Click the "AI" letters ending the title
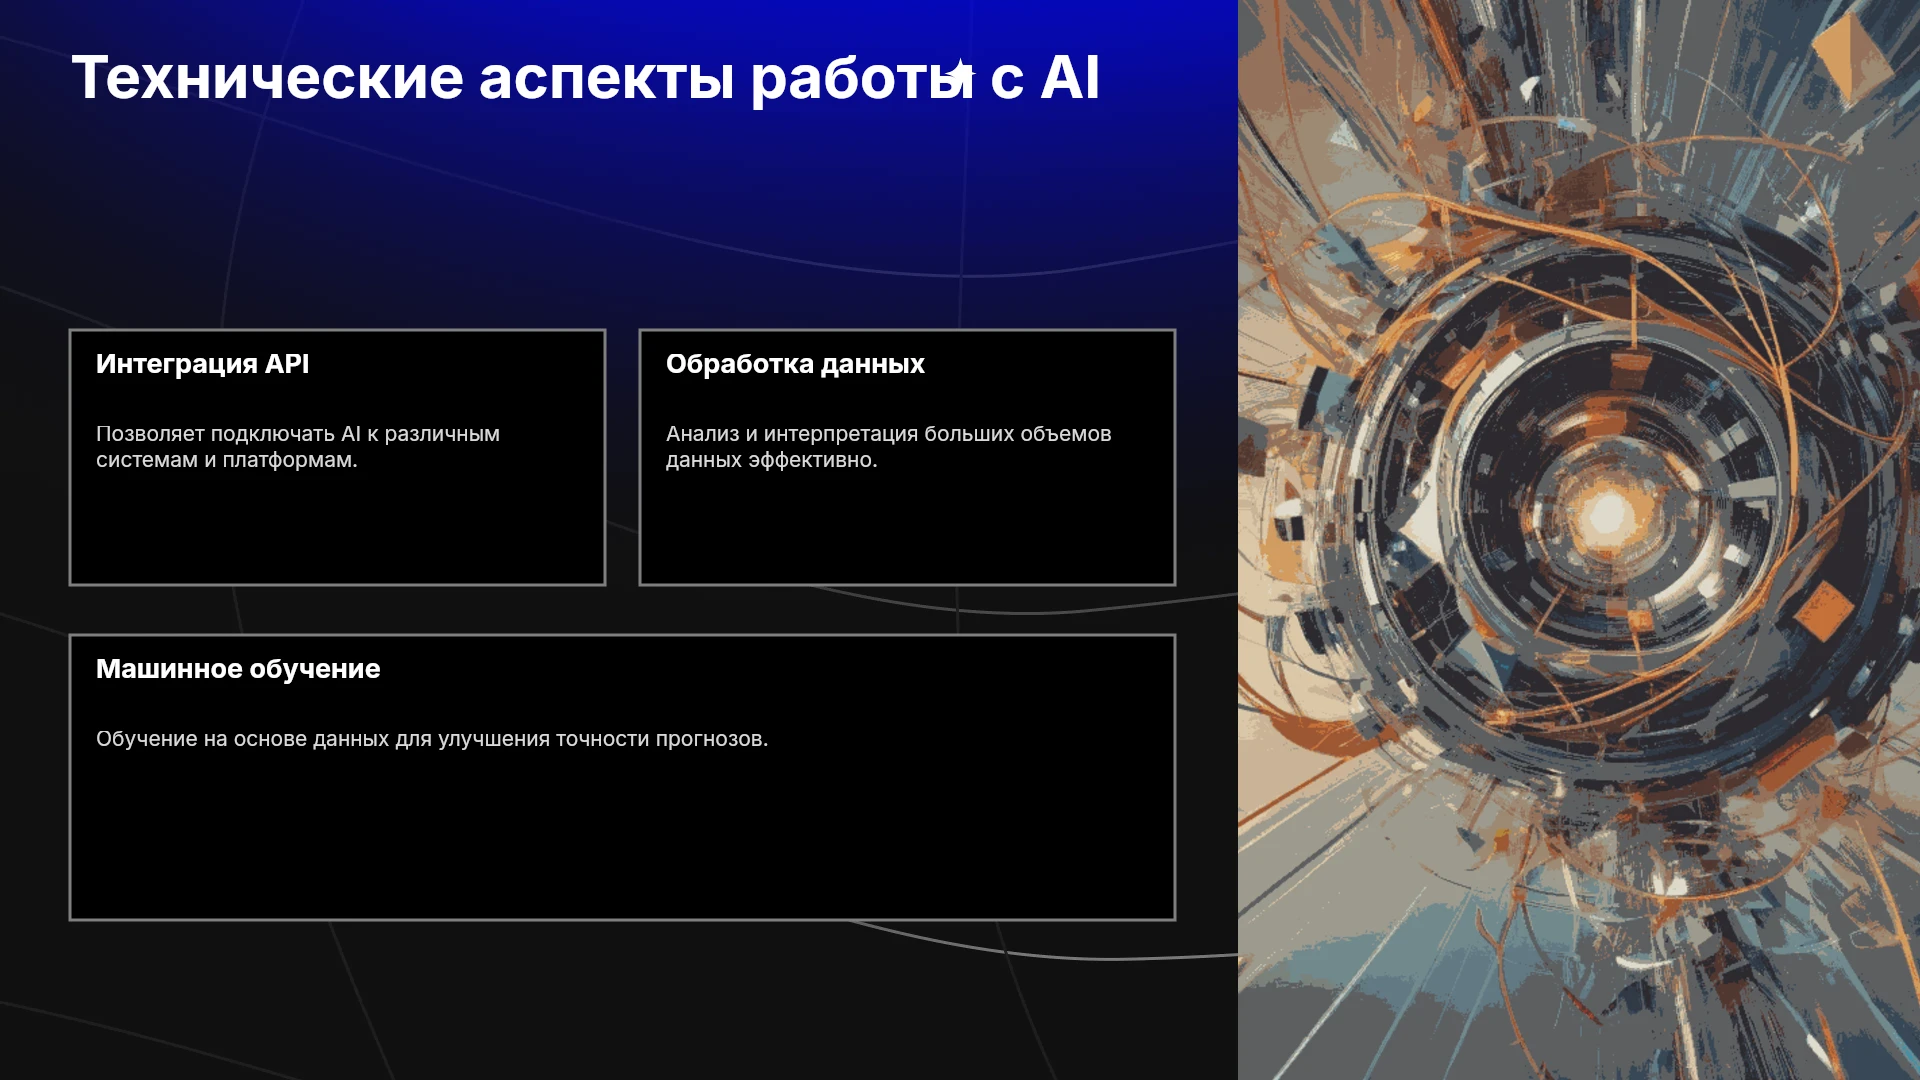Screen dimensions: 1920x1080 point(1070,77)
